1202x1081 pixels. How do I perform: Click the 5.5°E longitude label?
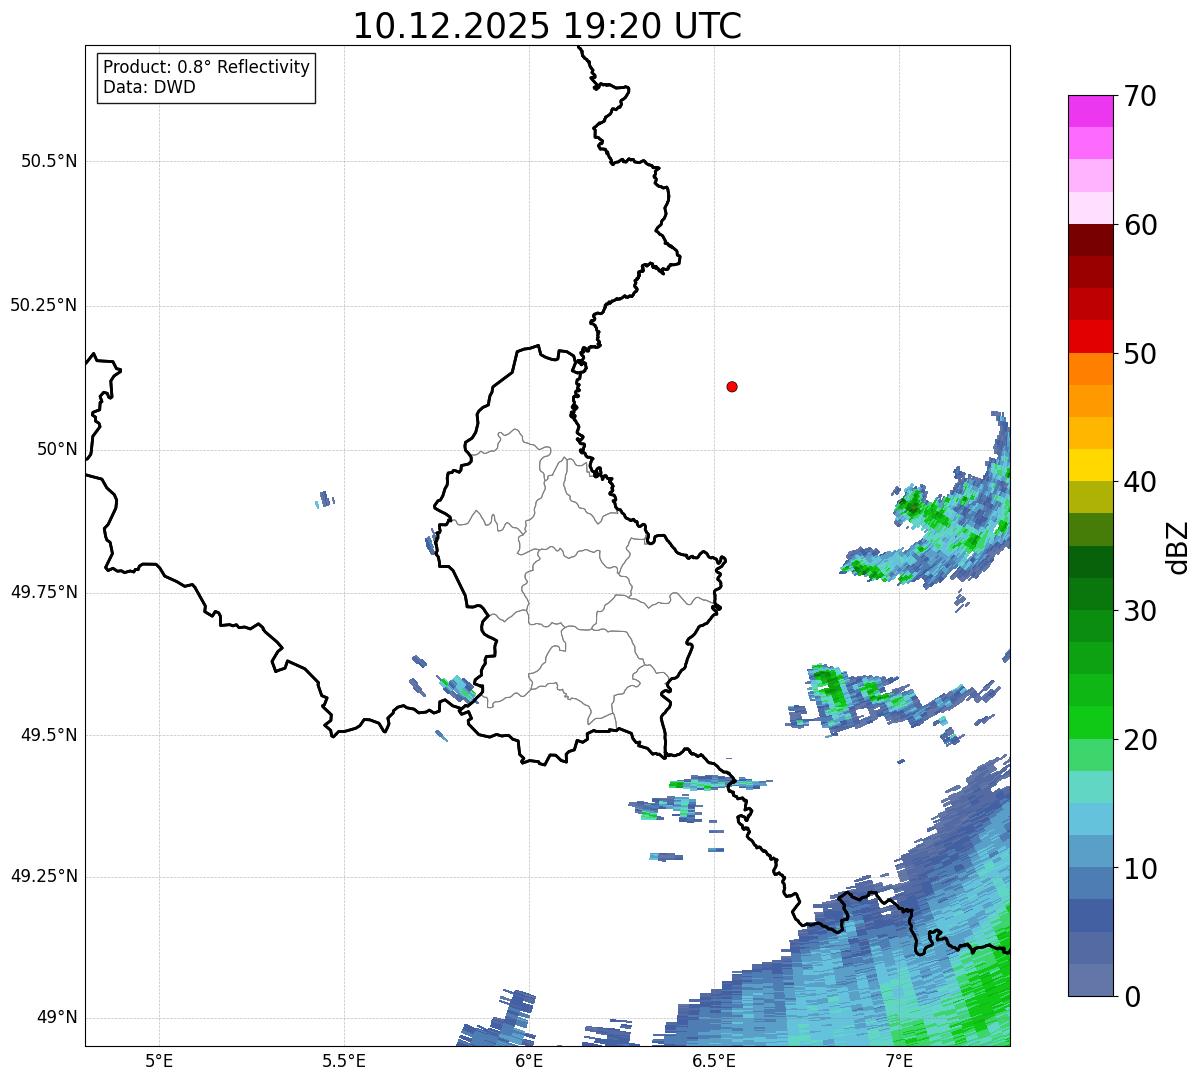pos(344,1060)
